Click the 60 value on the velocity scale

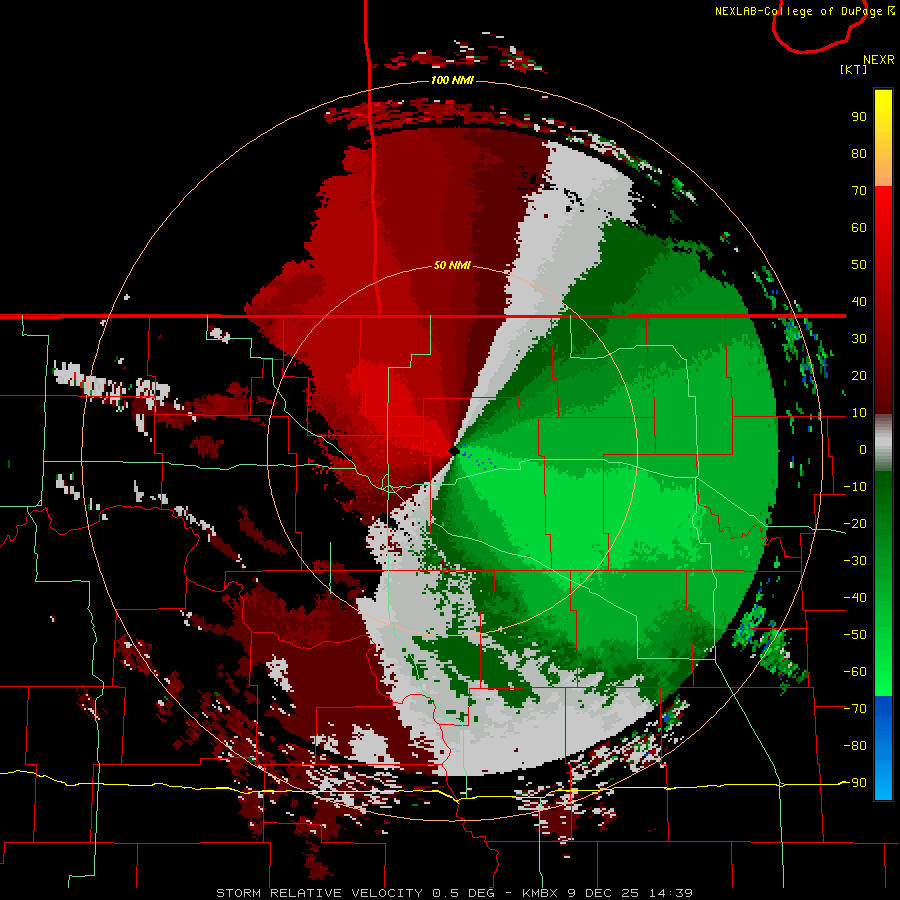[859, 228]
